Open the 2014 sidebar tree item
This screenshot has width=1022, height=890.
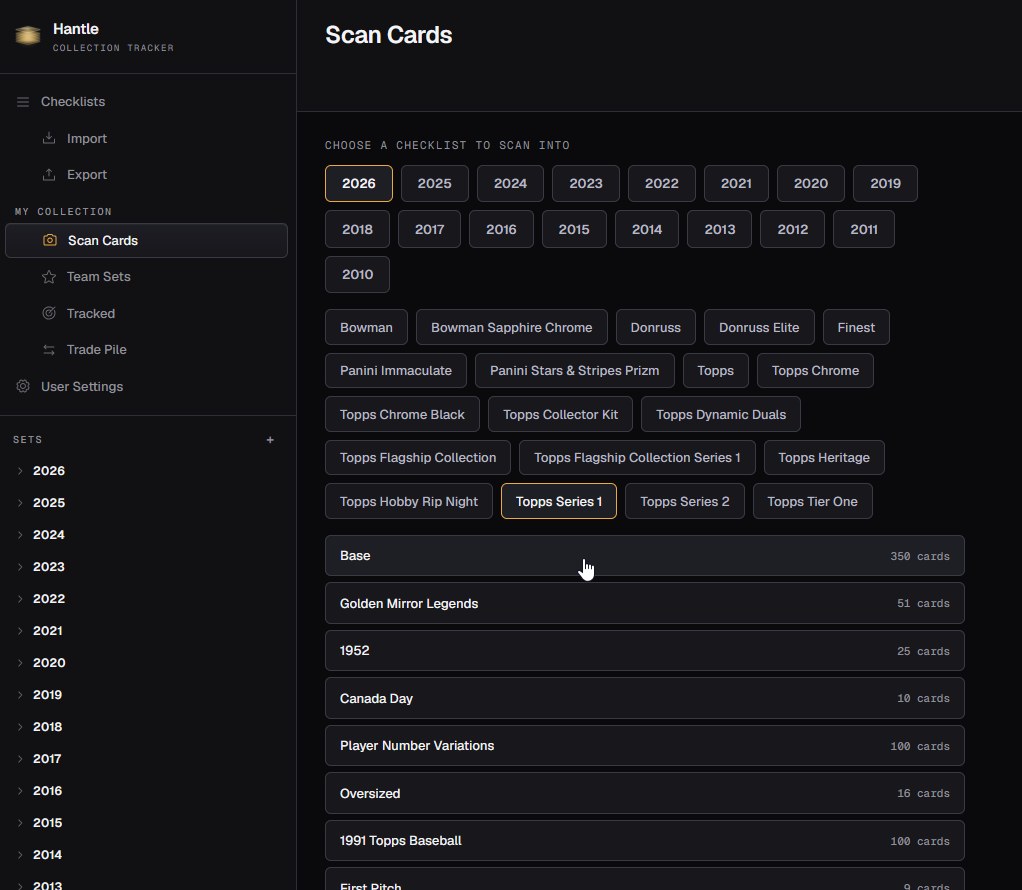click(47, 854)
